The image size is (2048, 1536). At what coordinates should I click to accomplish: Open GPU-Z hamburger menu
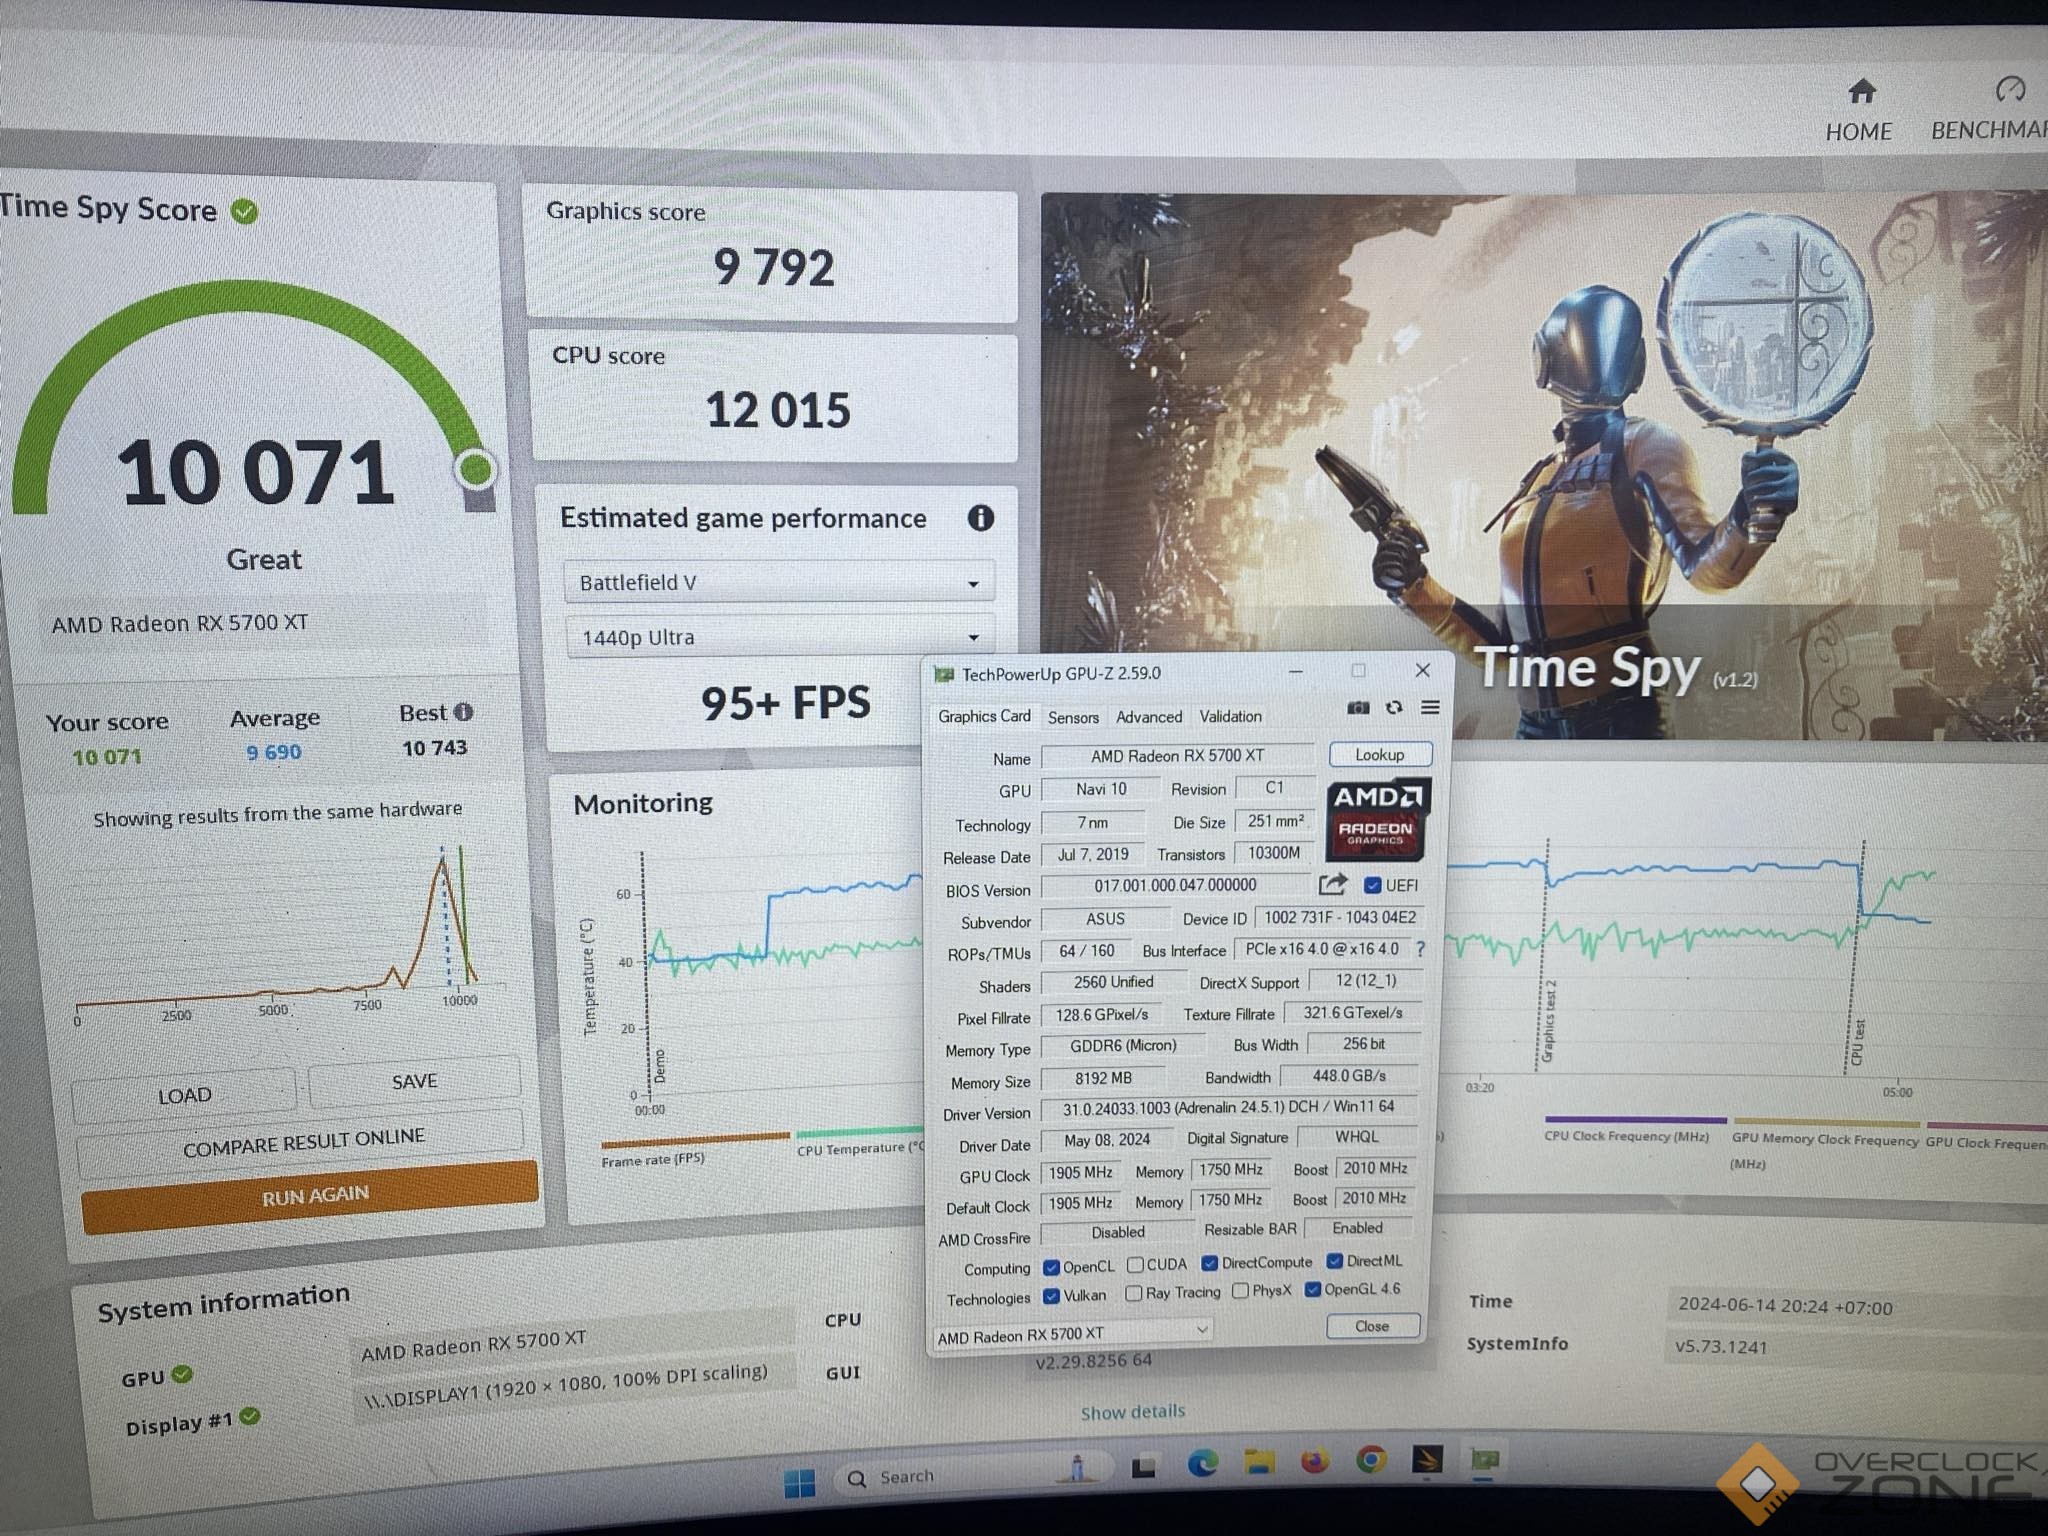click(x=1430, y=708)
